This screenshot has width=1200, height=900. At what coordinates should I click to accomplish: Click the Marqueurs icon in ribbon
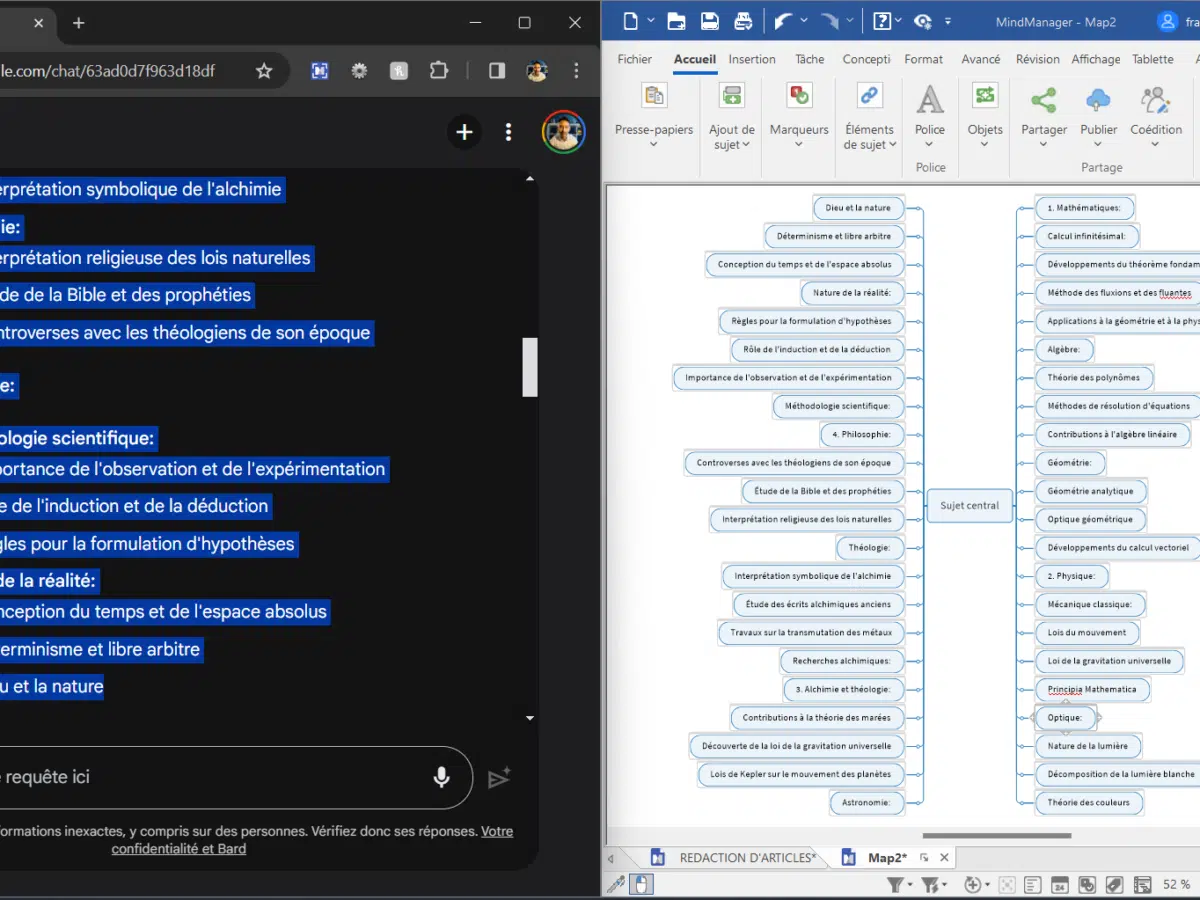pos(799,97)
